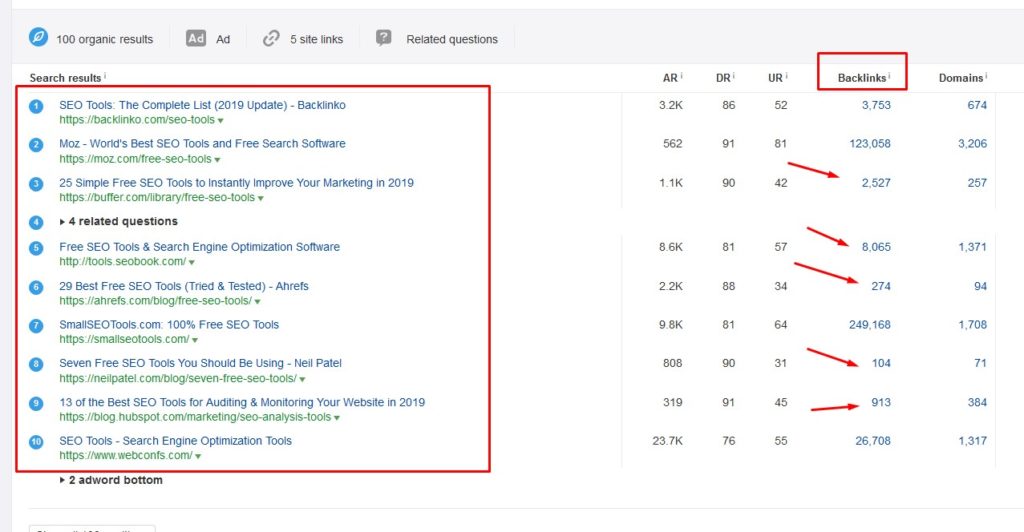The width and height of the screenshot is (1024, 532).
Task: Click the Ad badge icon
Action: (196, 39)
